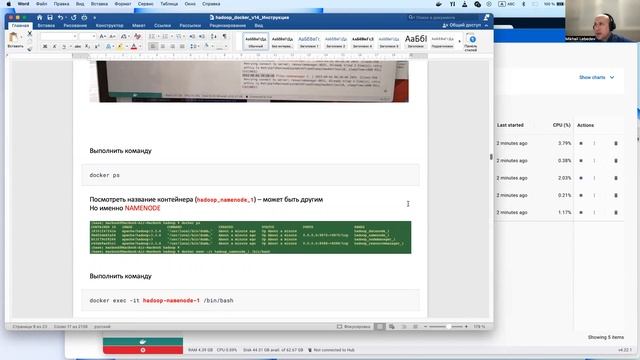Viewport: 640px width, 360px height.
Task: Click the Print icon in the quick access toolbar
Action: point(84,18)
